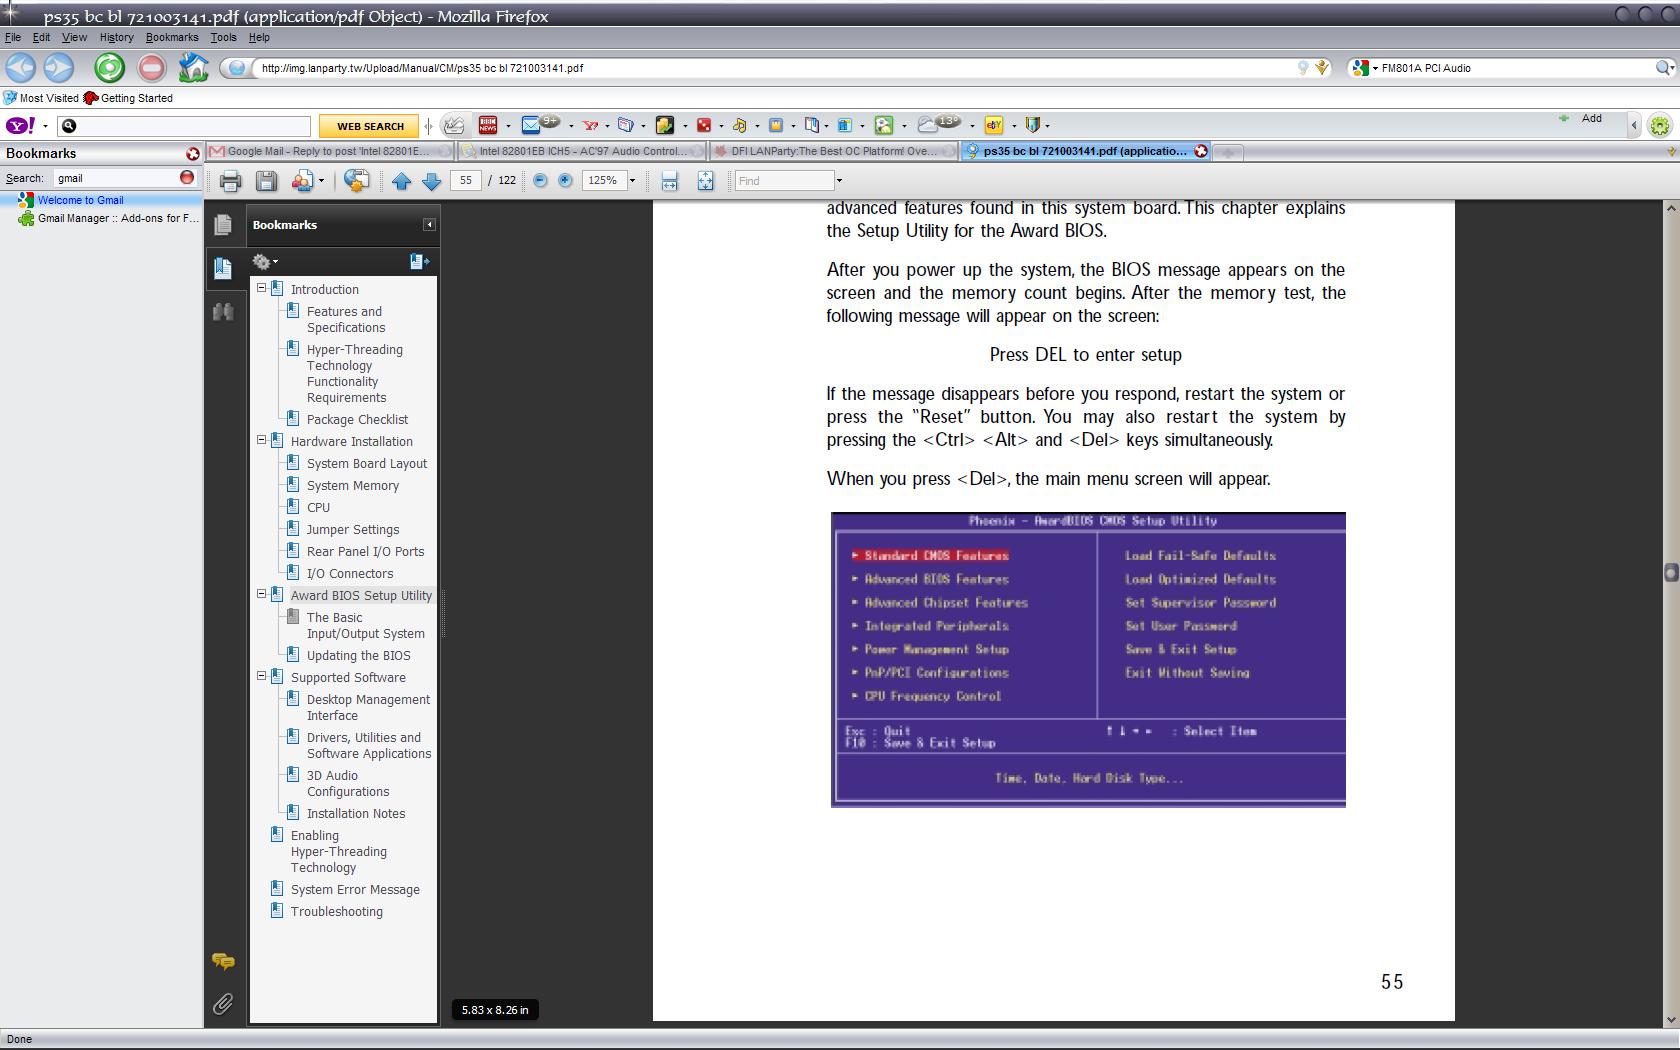Click the pencil edit icon on Yahoo toolbar
The image size is (1680, 1050).
(453, 125)
